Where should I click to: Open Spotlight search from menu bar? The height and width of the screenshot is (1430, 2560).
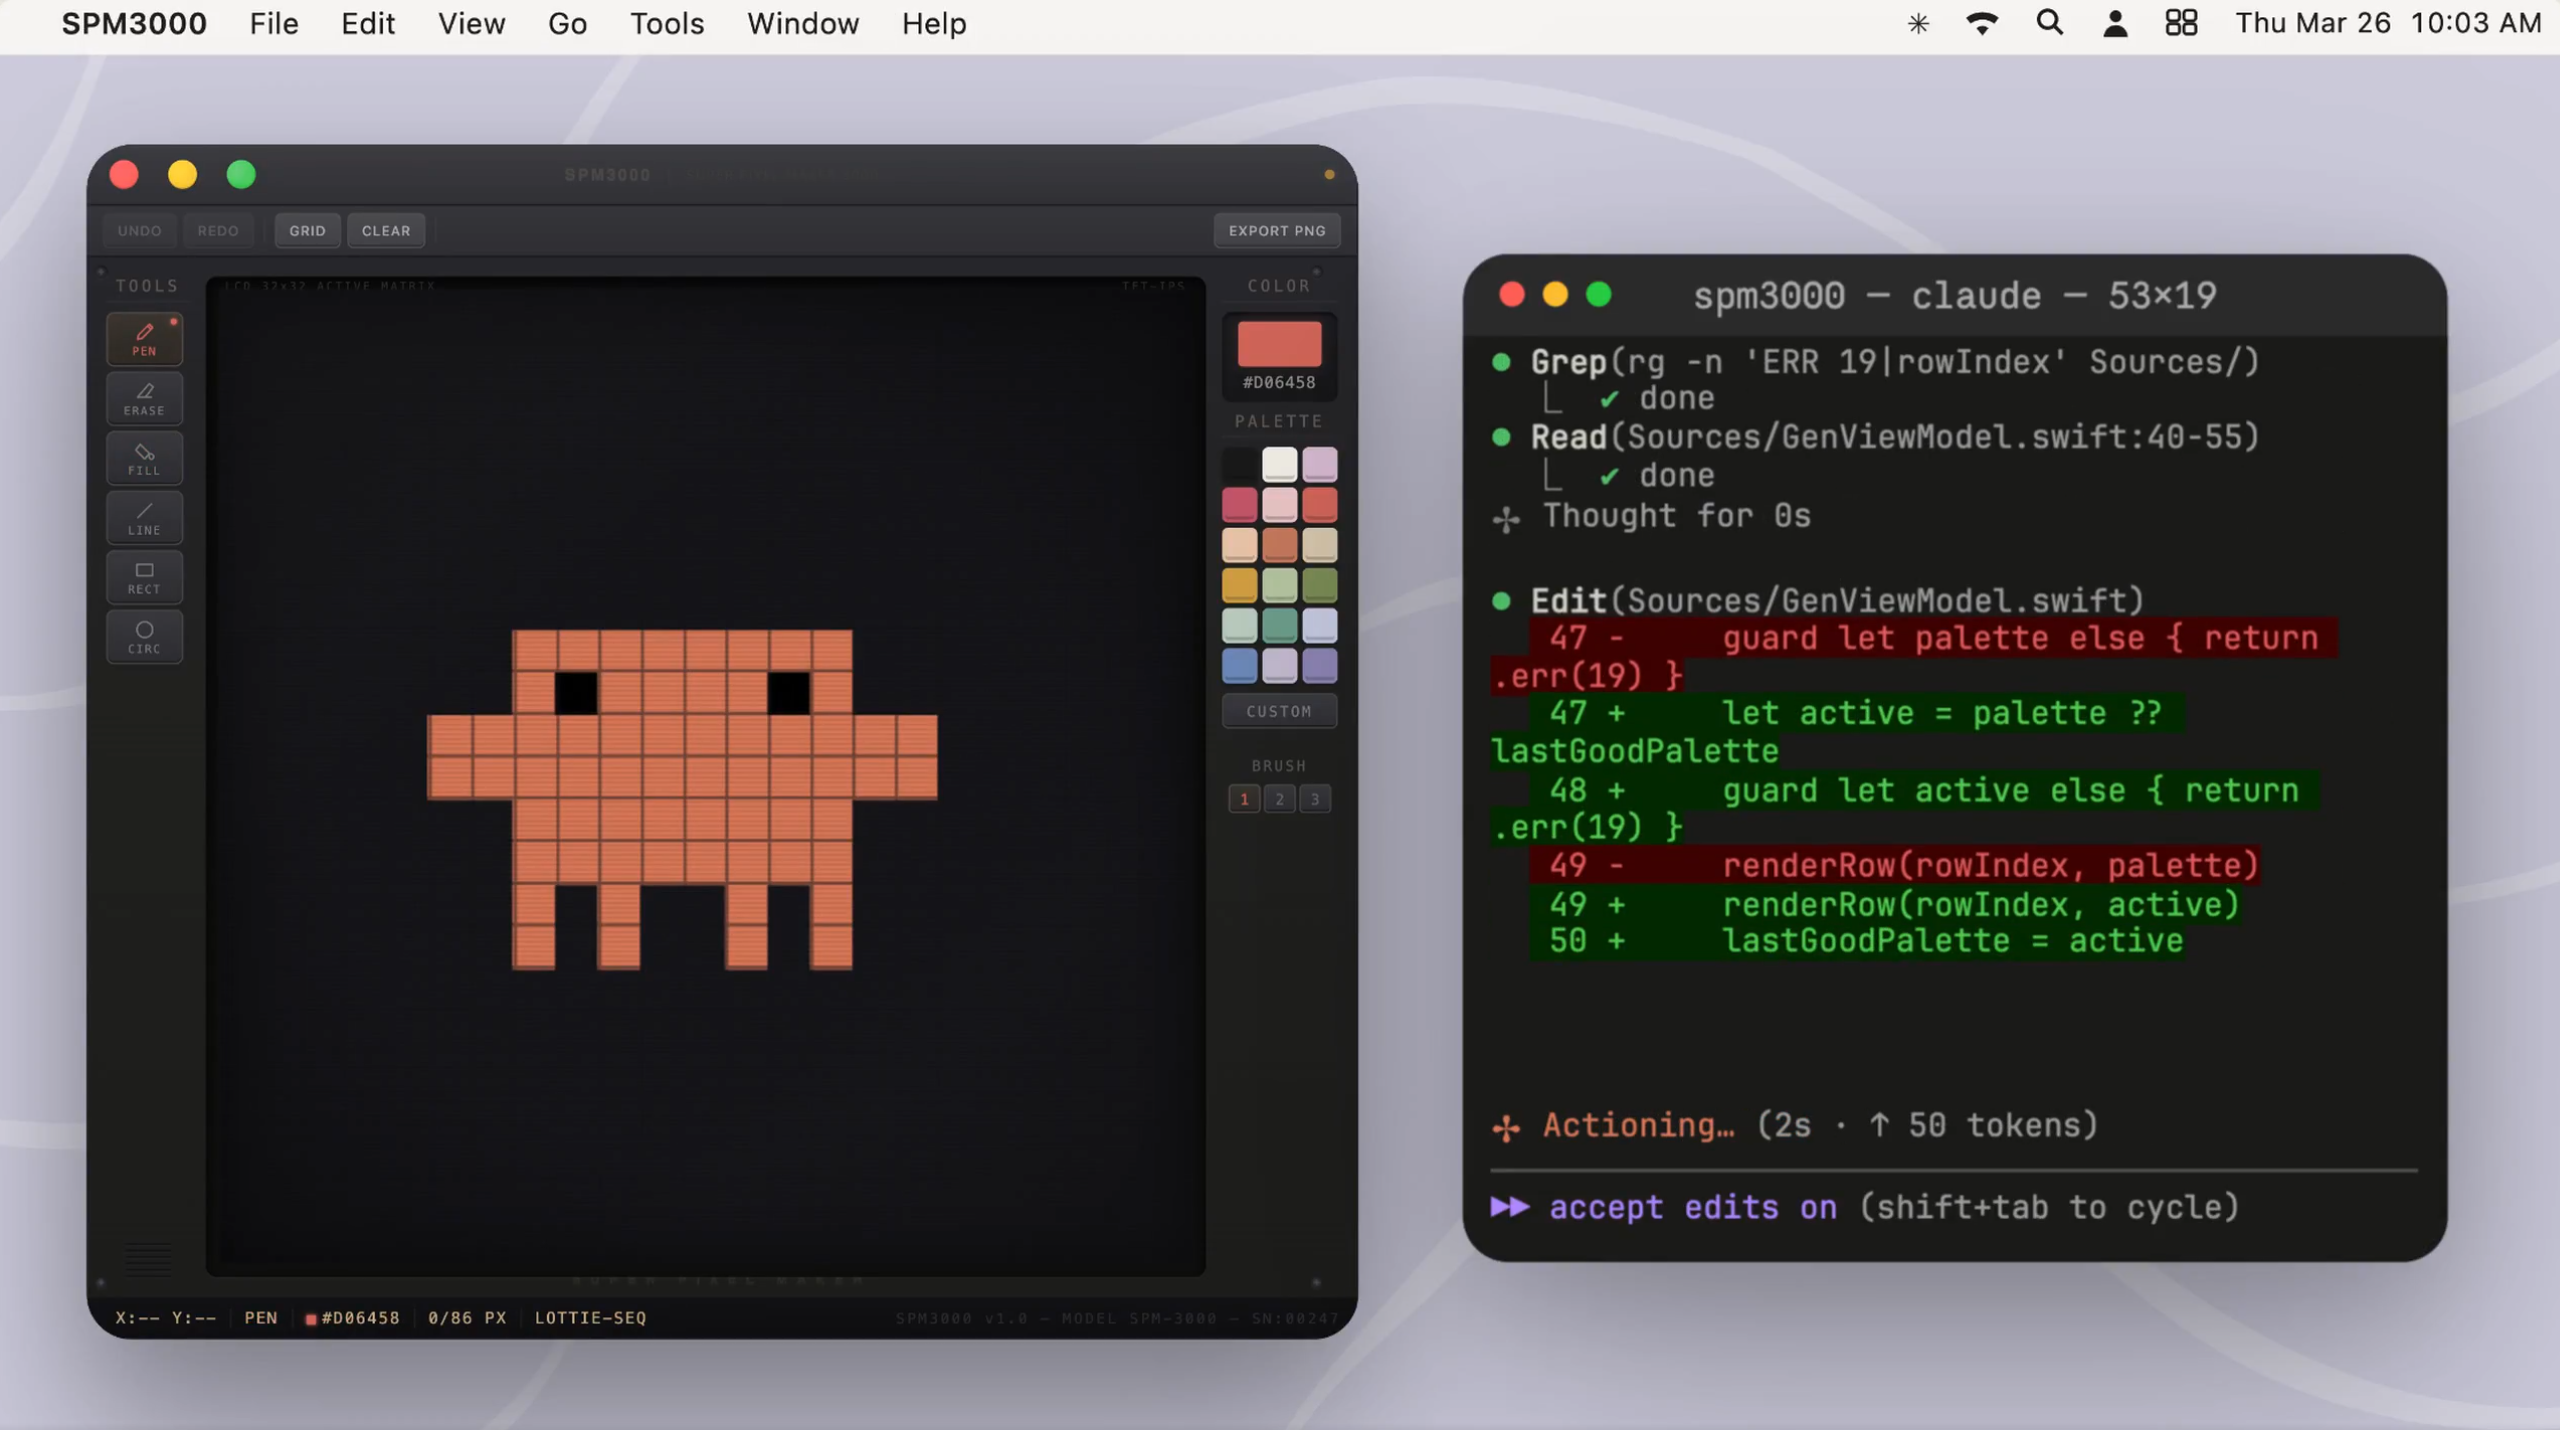(x=2049, y=23)
